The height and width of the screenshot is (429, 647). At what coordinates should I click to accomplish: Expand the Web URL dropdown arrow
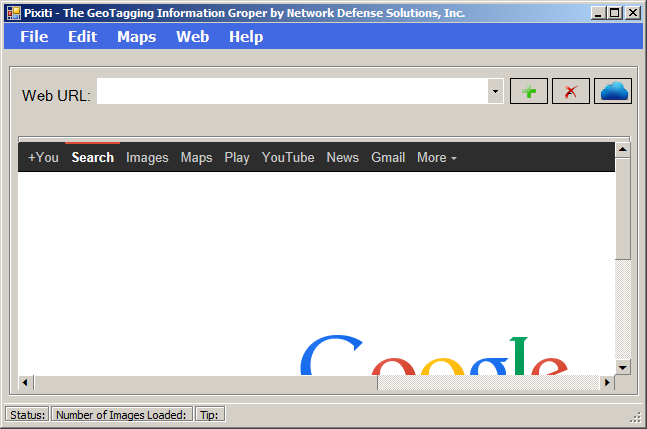[x=495, y=92]
